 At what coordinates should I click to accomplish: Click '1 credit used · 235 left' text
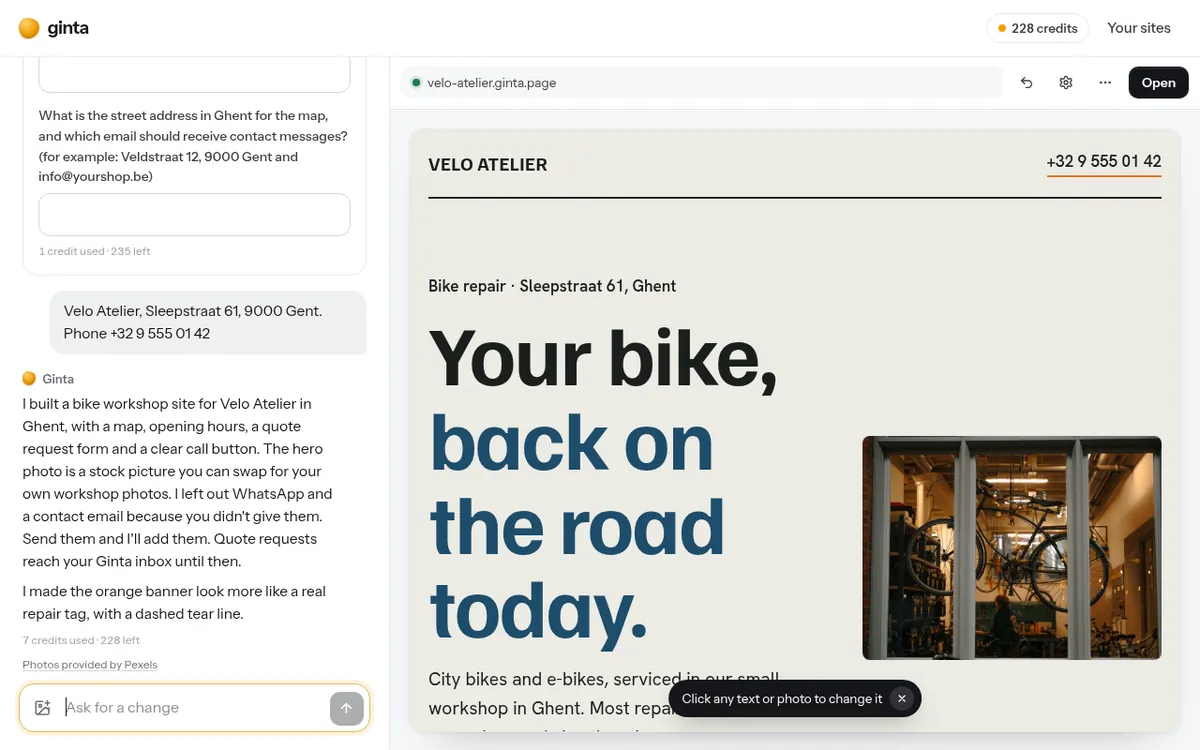click(x=95, y=251)
